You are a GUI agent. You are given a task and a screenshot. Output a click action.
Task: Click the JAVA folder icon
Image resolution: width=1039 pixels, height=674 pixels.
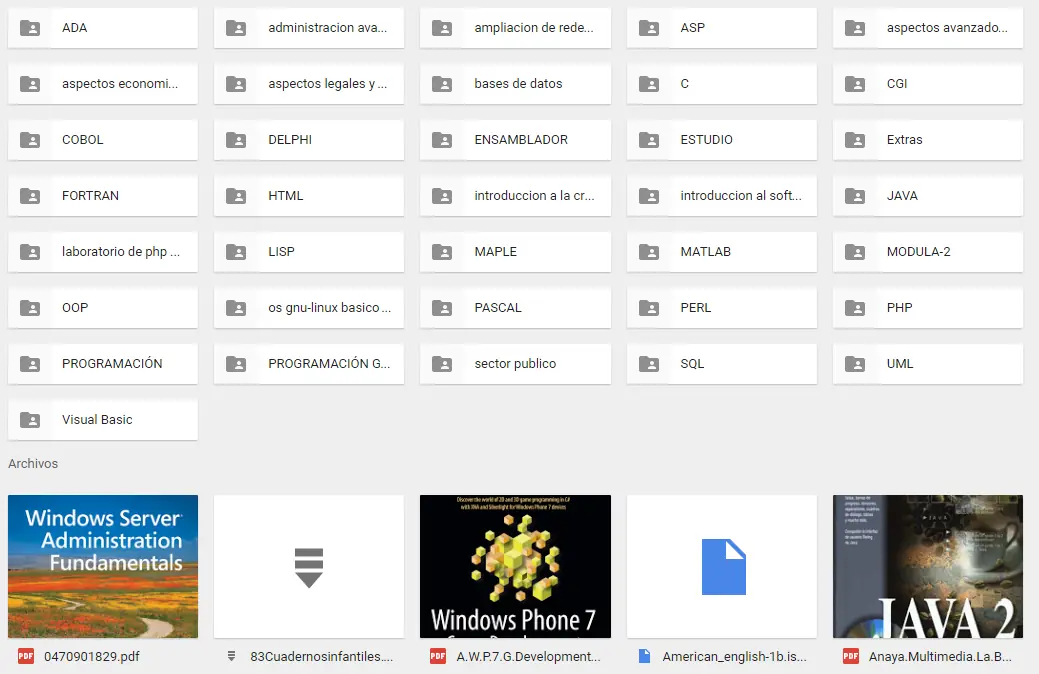[x=855, y=196]
